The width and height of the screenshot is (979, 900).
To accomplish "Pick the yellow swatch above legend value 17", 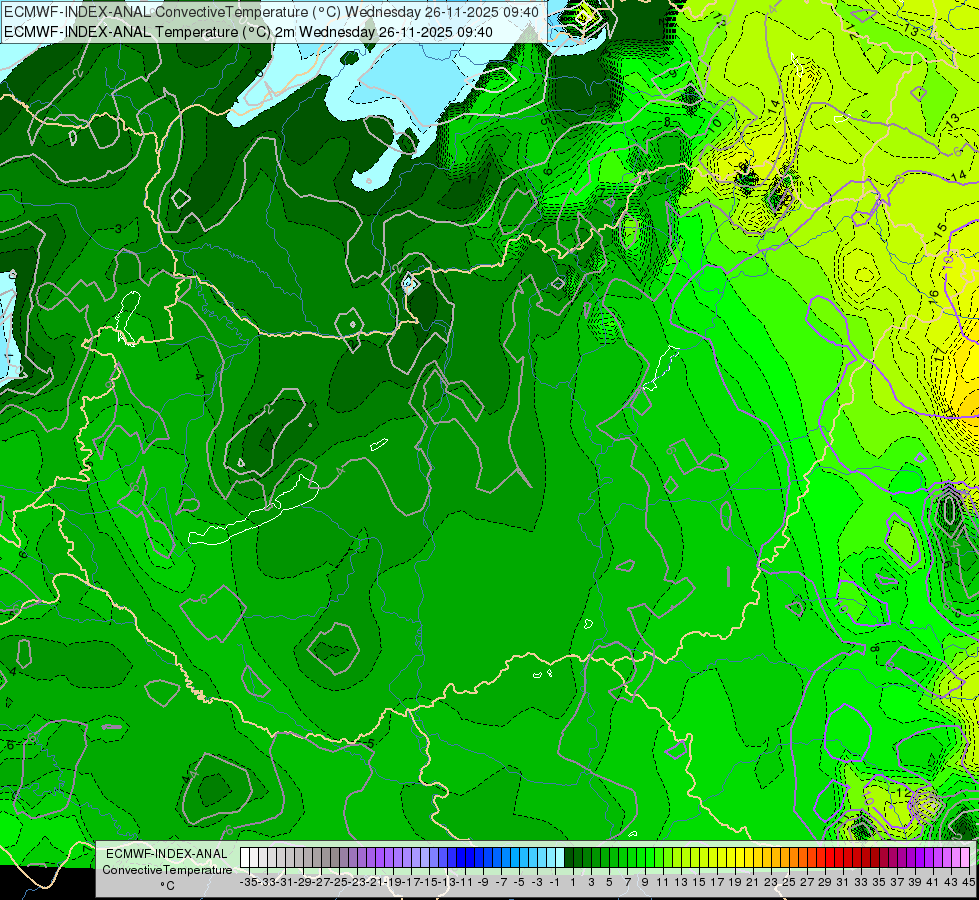I will 712,857.
